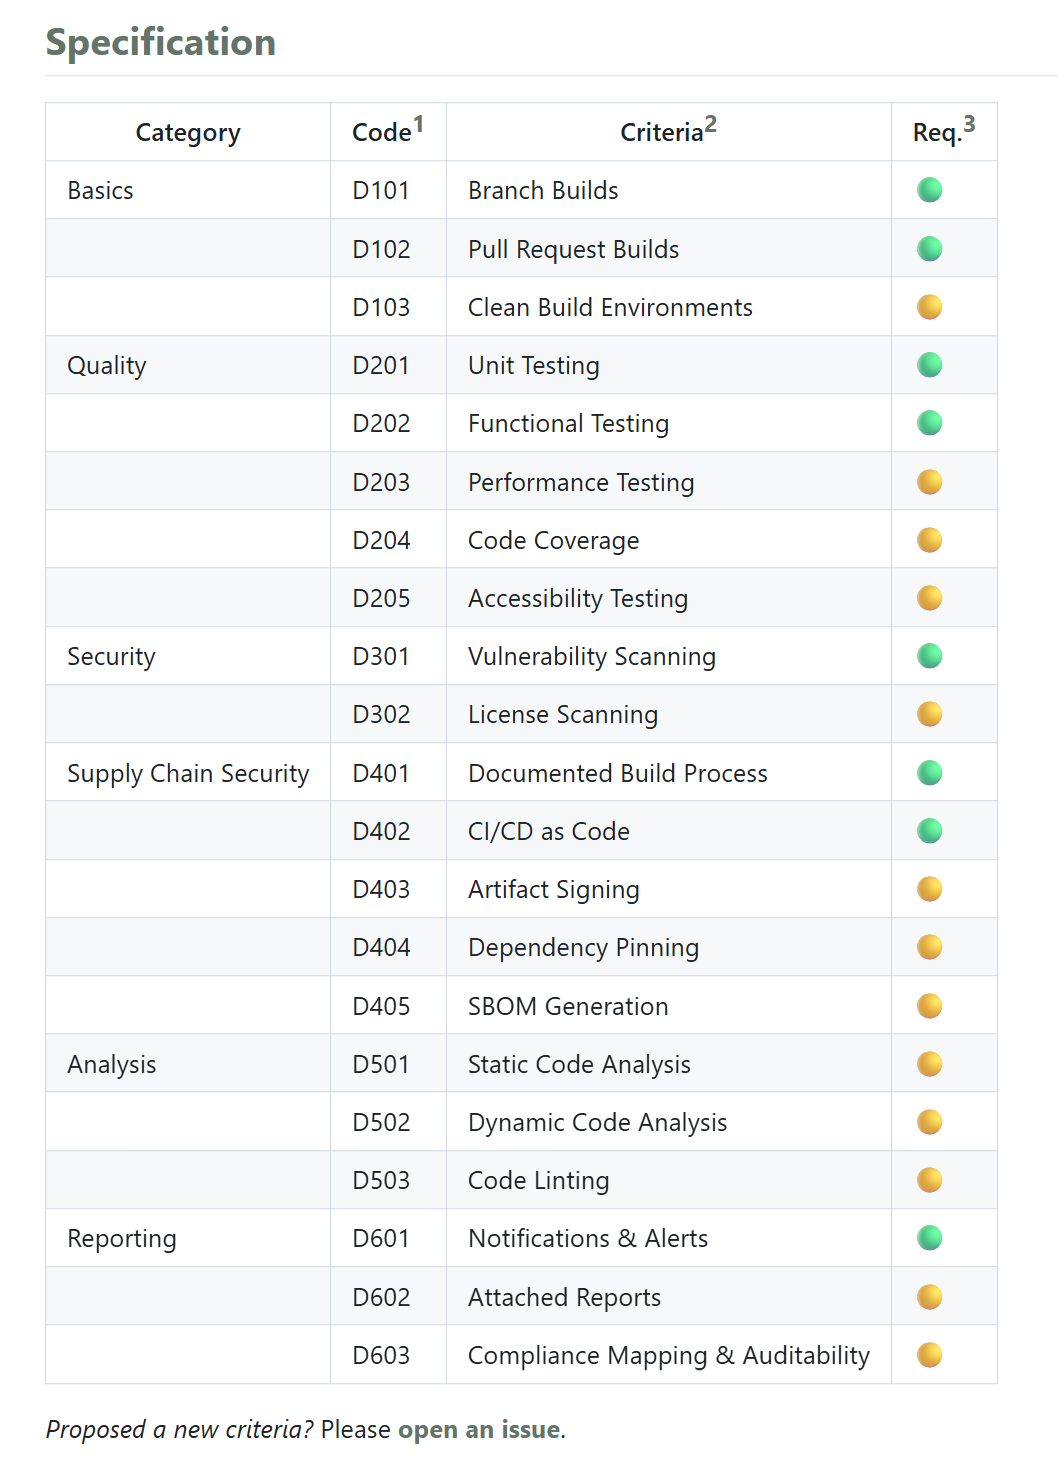The width and height of the screenshot is (1058, 1470).
Task: Follow footnote 2 next to Criteria header
Action: (710, 125)
